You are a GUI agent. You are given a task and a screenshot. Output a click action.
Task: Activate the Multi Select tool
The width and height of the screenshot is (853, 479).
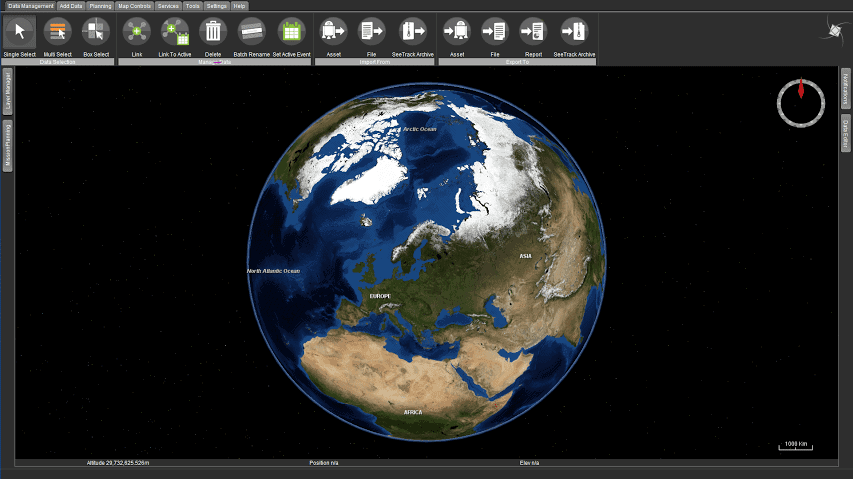point(58,32)
